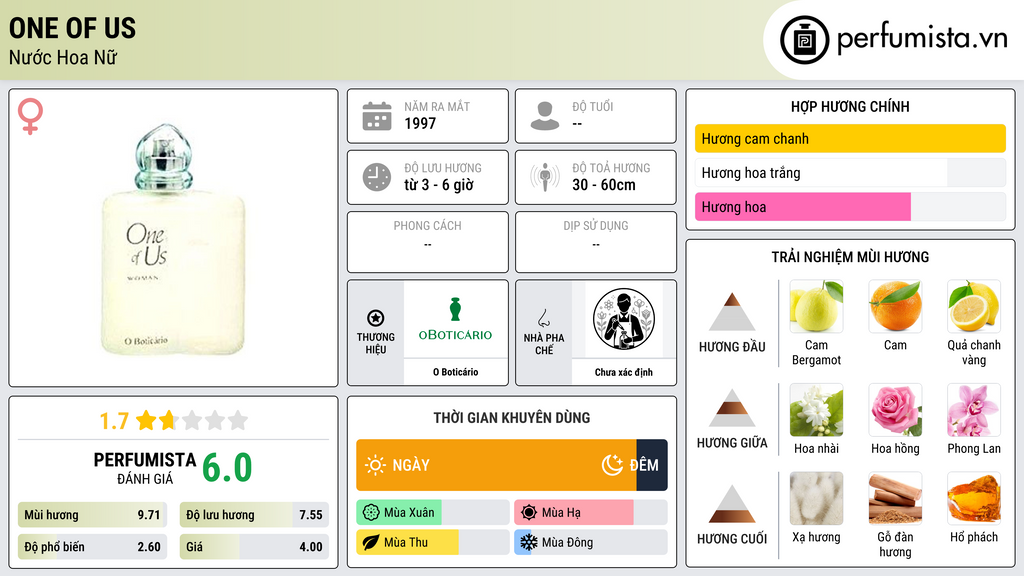Click the moon icon next to Đêm

612,465
